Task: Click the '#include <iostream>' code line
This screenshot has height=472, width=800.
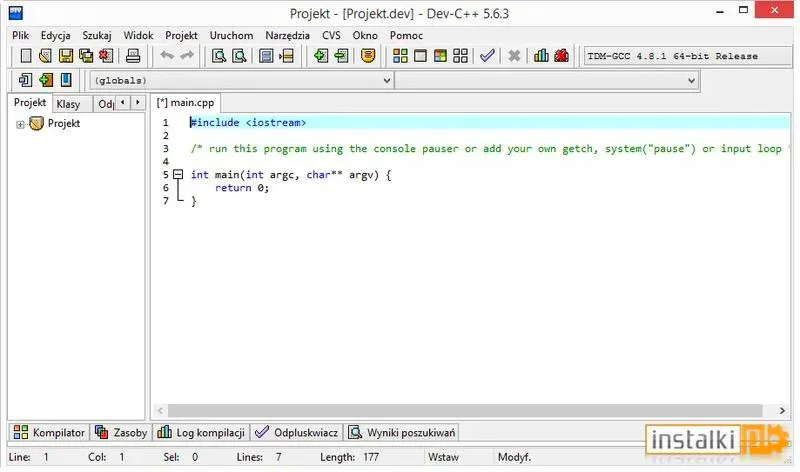Action: [x=248, y=123]
